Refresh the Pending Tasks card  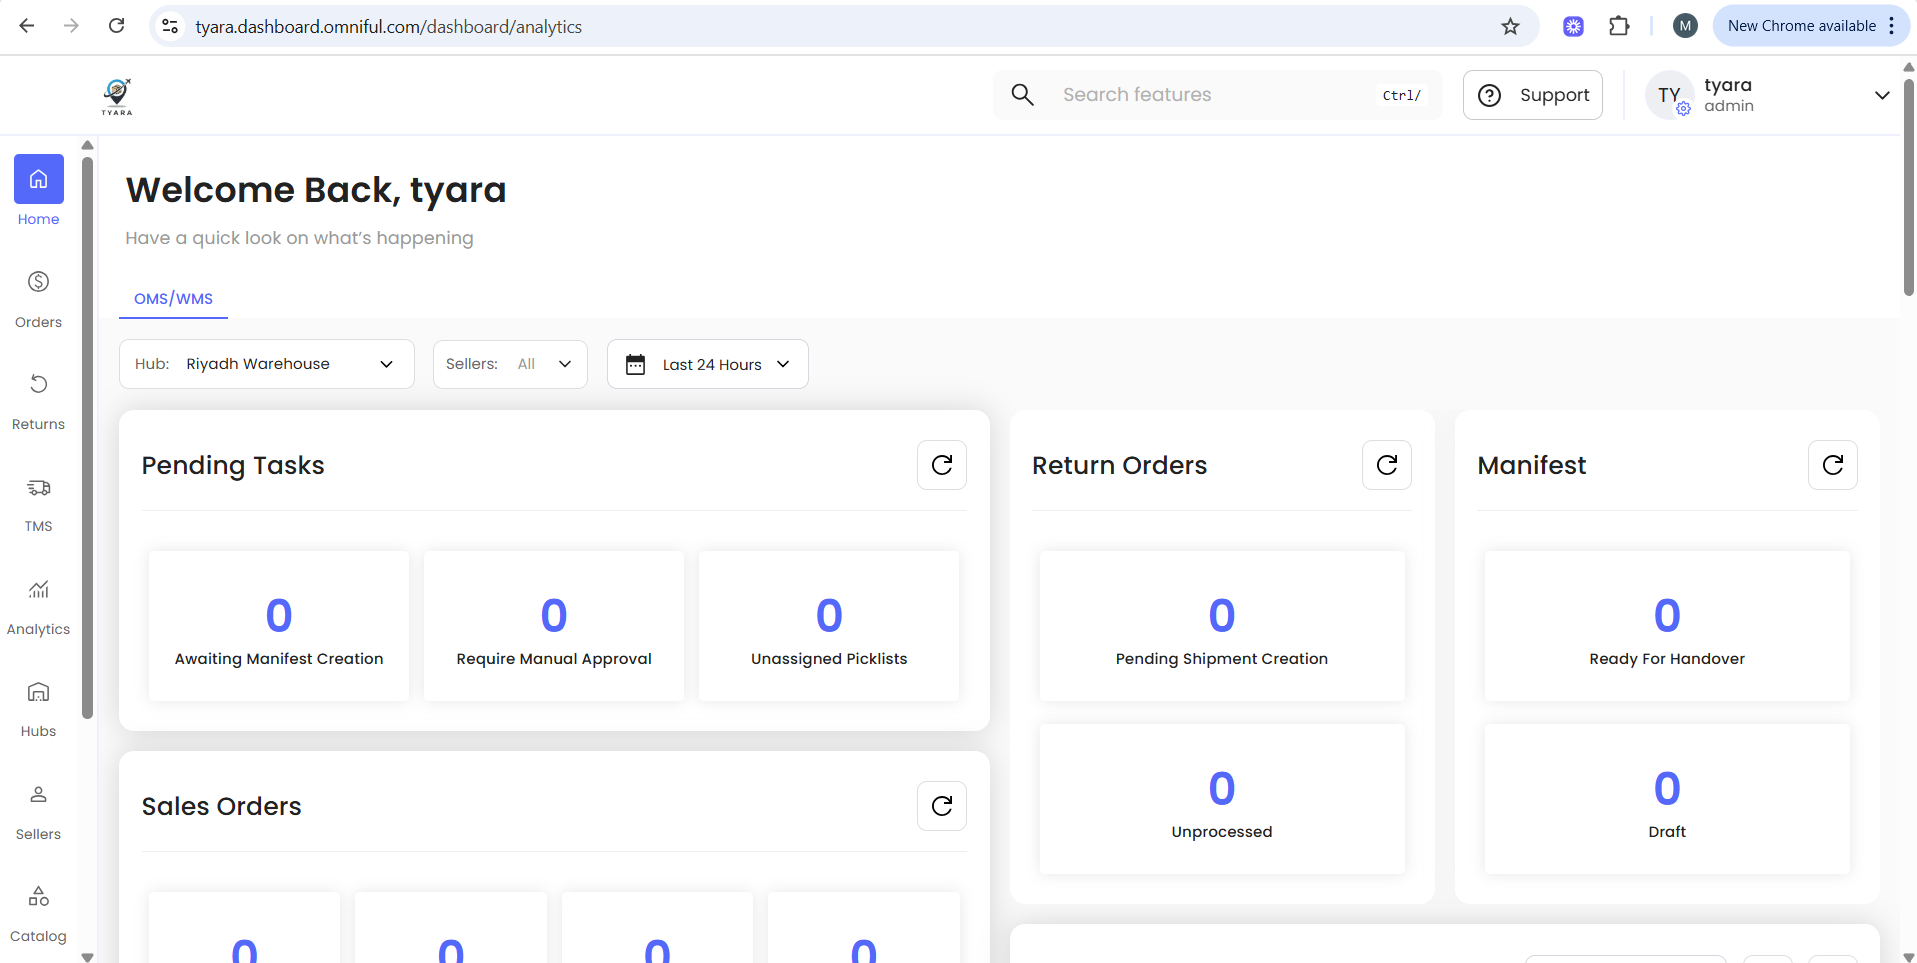941,465
